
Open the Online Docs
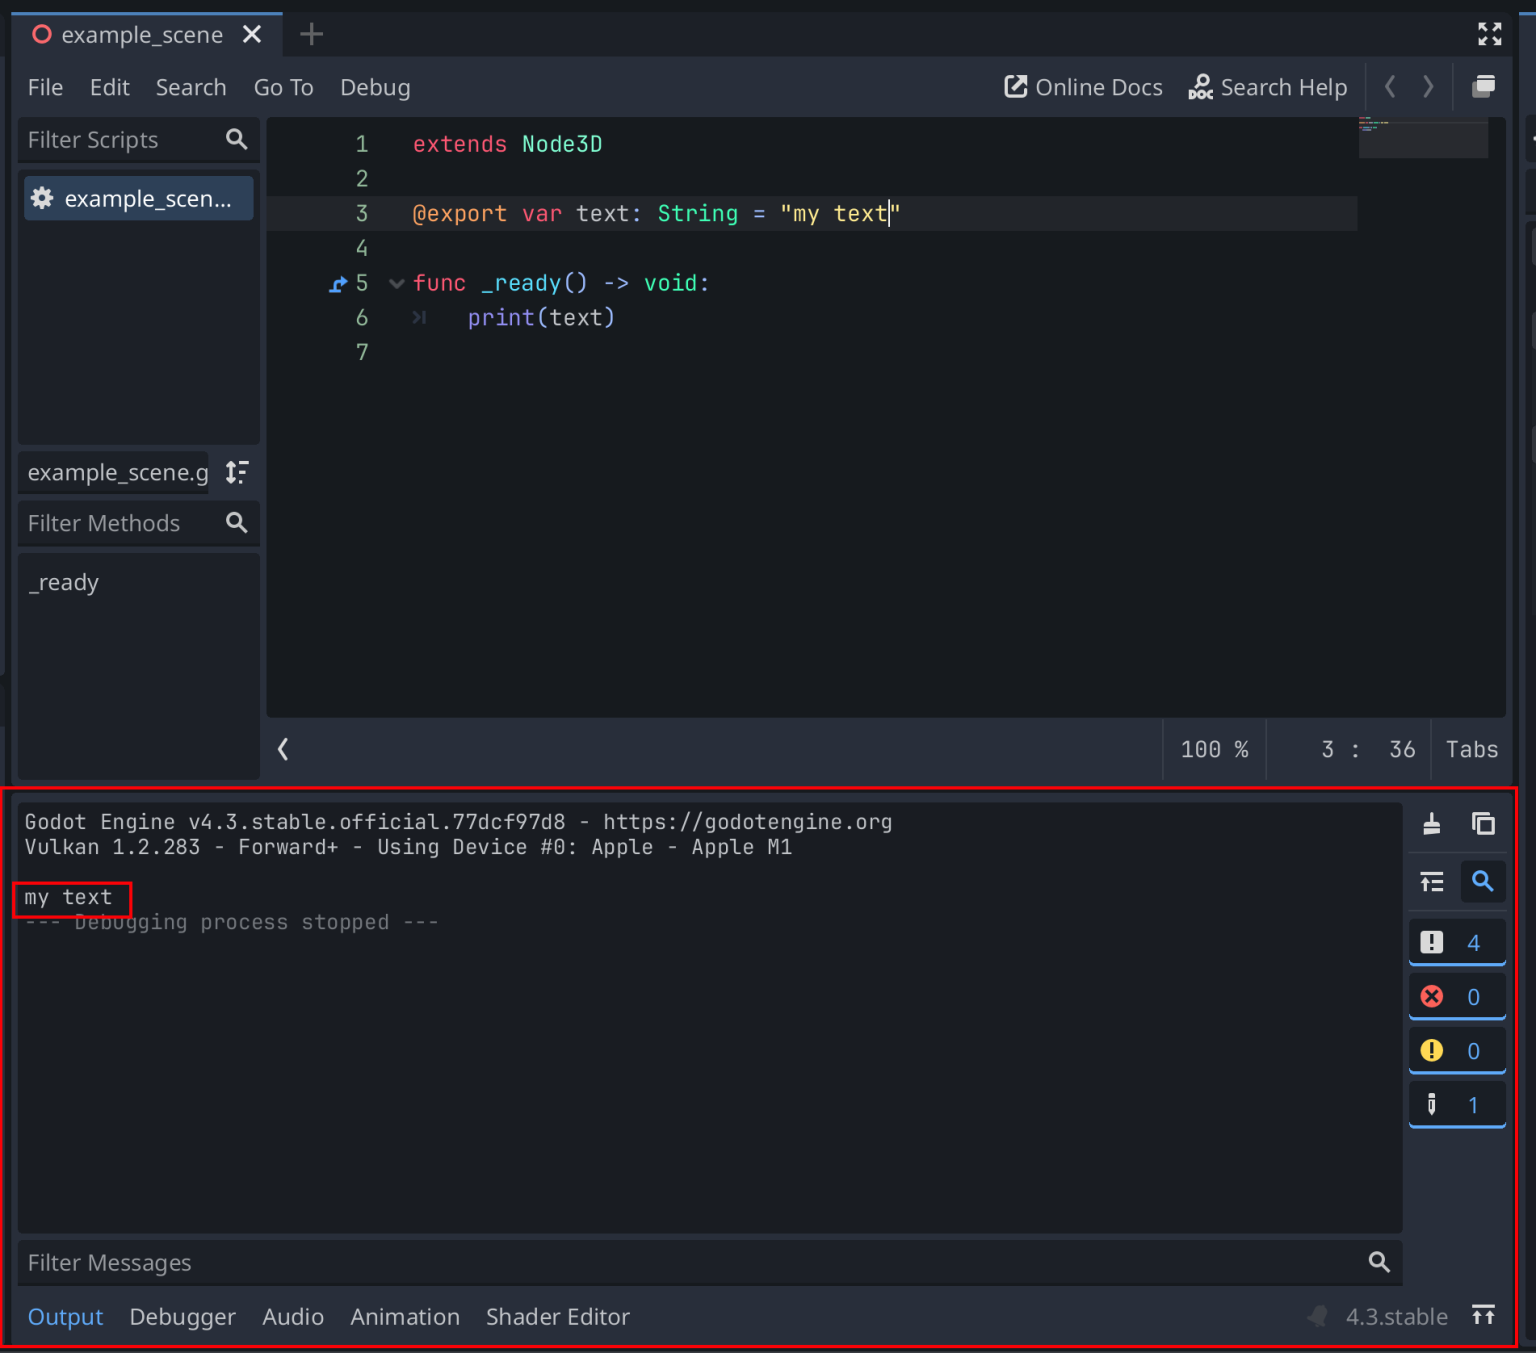(x=1083, y=87)
